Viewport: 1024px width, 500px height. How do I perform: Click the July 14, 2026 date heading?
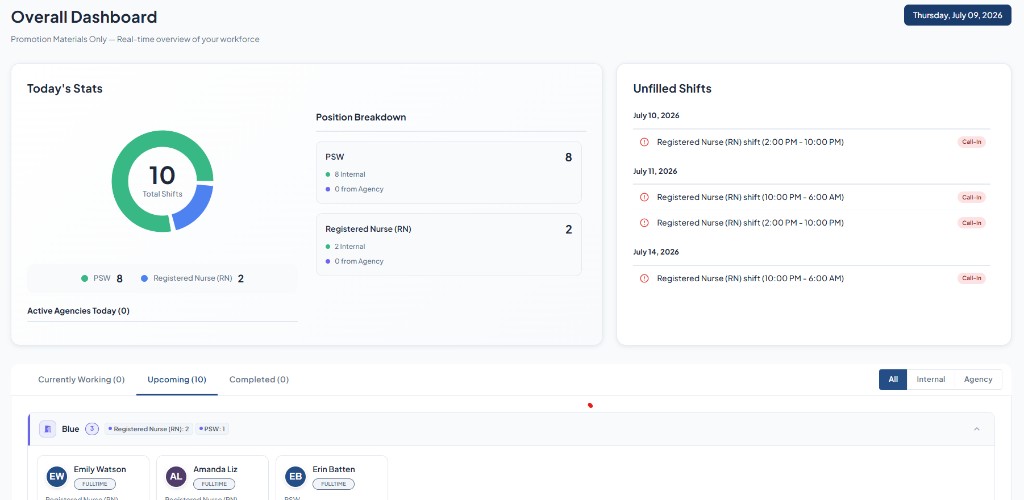655,252
